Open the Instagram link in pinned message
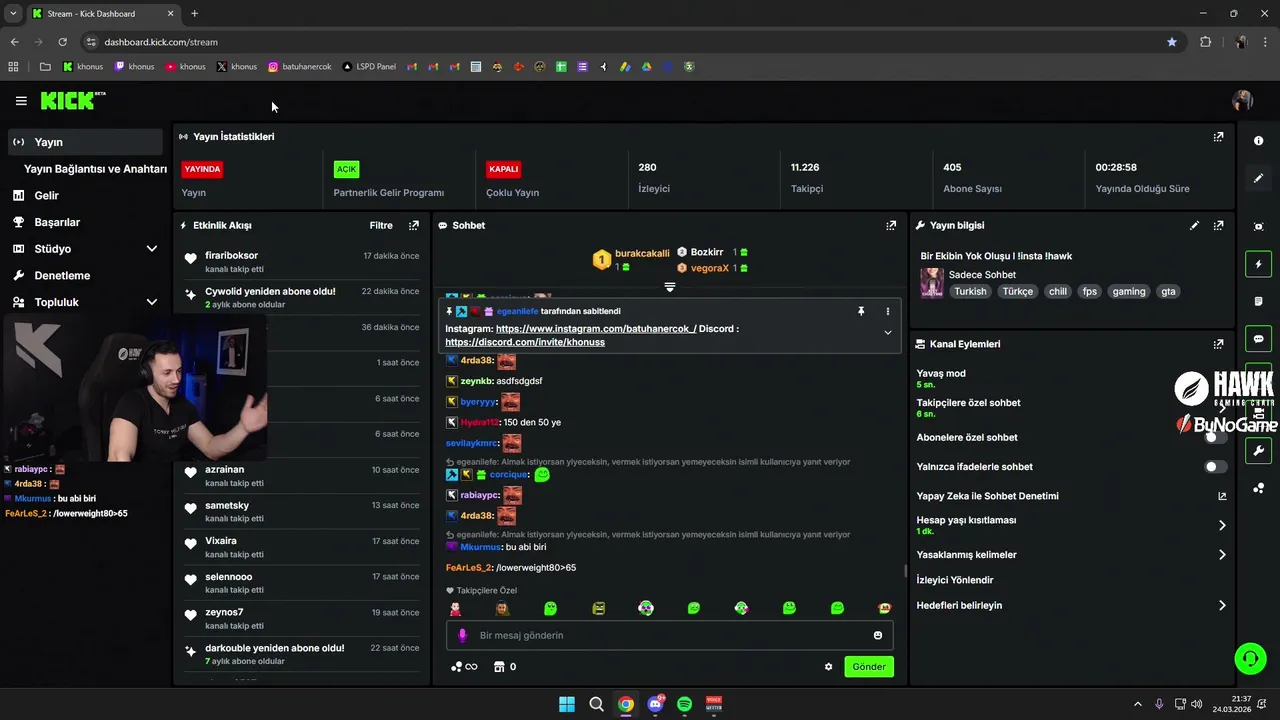 pos(596,329)
